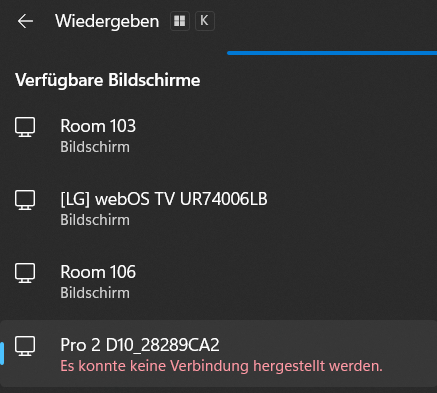The height and width of the screenshot is (393, 437).
Task: Click the K key shortcut badge
Action: tap(204, 21)
